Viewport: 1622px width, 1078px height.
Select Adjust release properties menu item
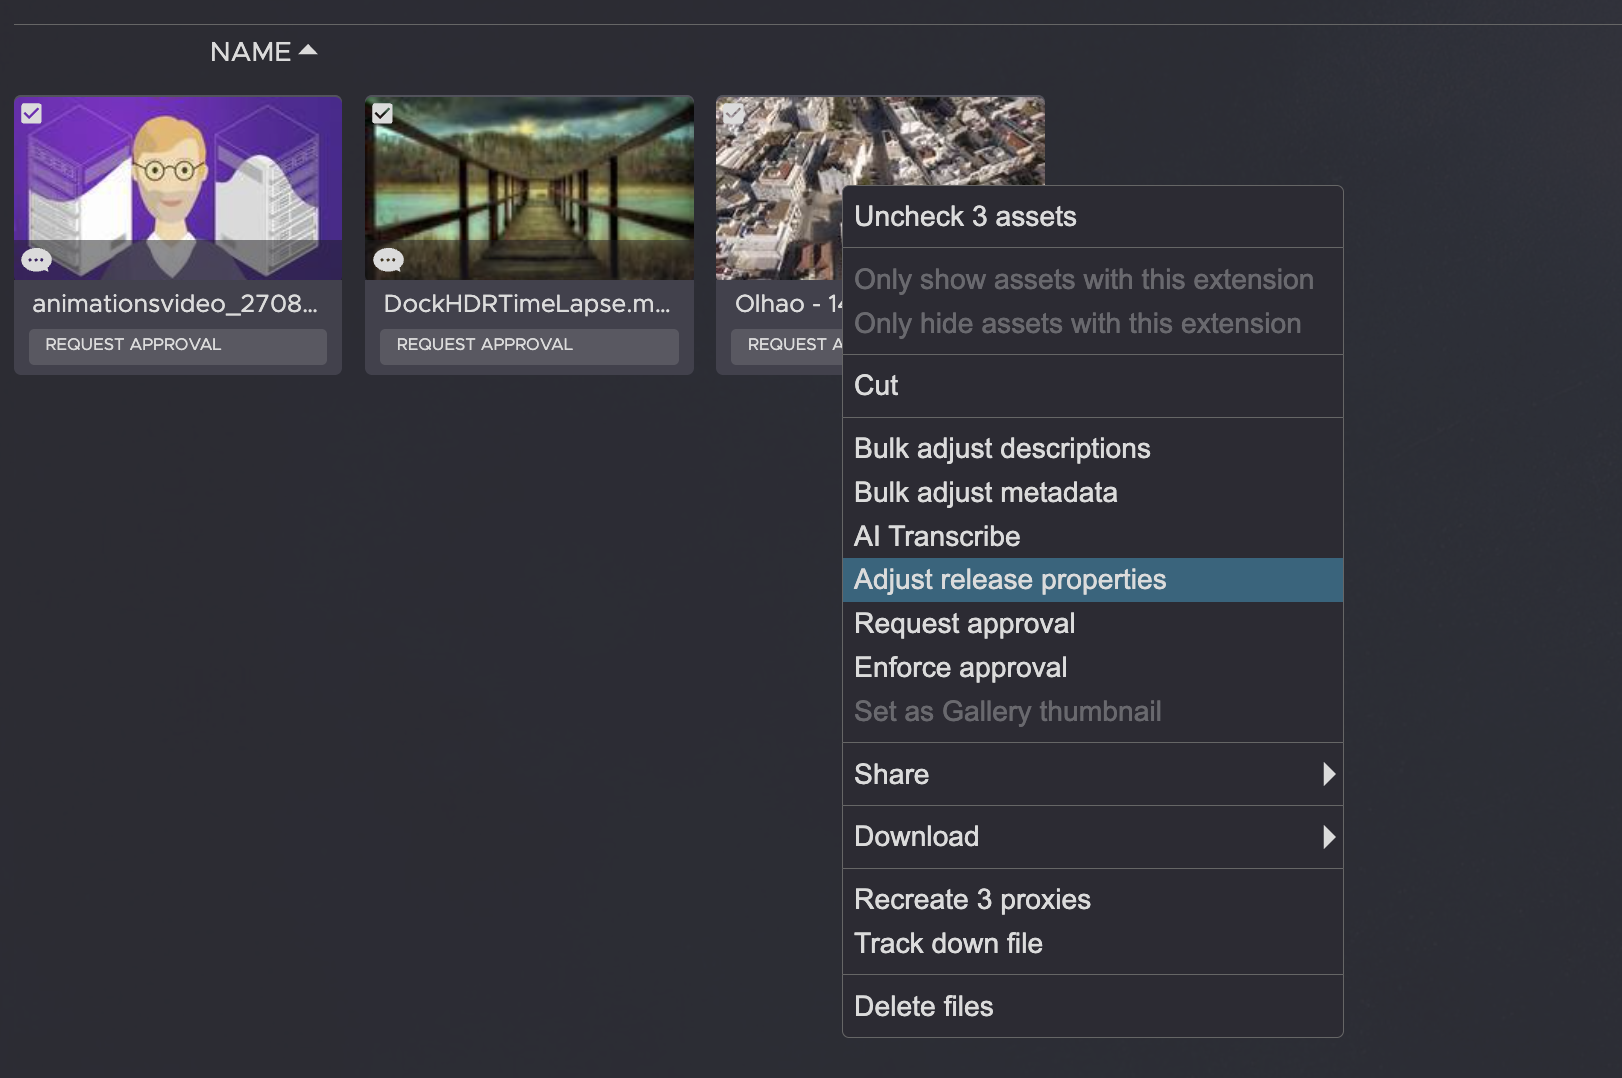click(1010, 580)
